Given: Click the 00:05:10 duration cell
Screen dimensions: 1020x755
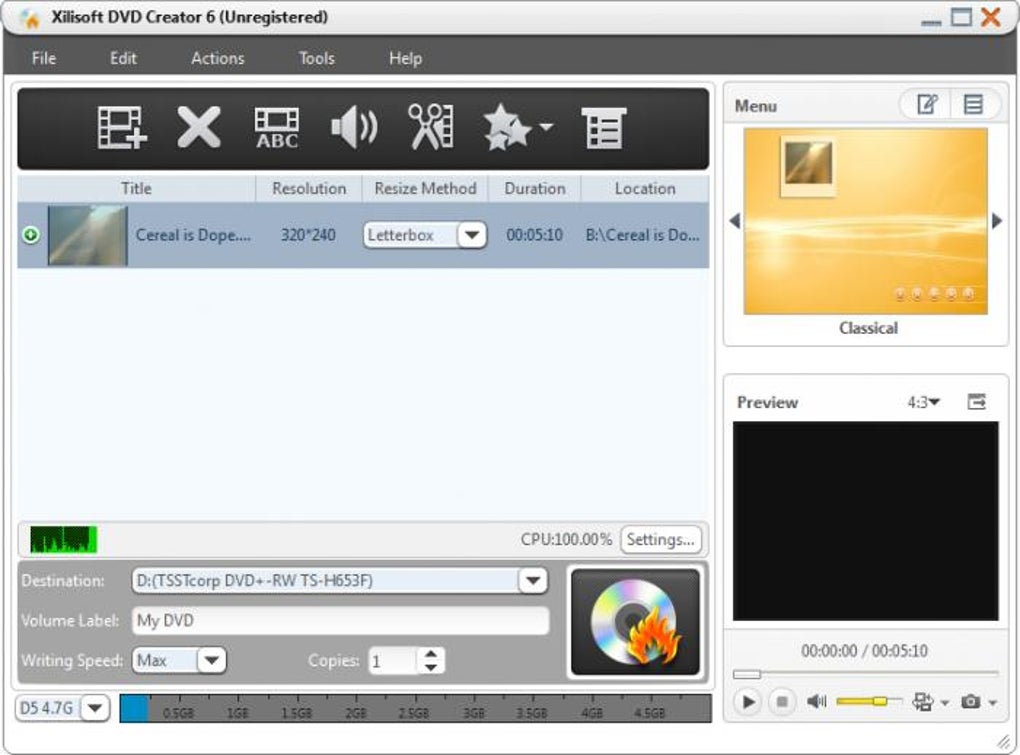Looking at the screenshot, I should click(534, 235).
